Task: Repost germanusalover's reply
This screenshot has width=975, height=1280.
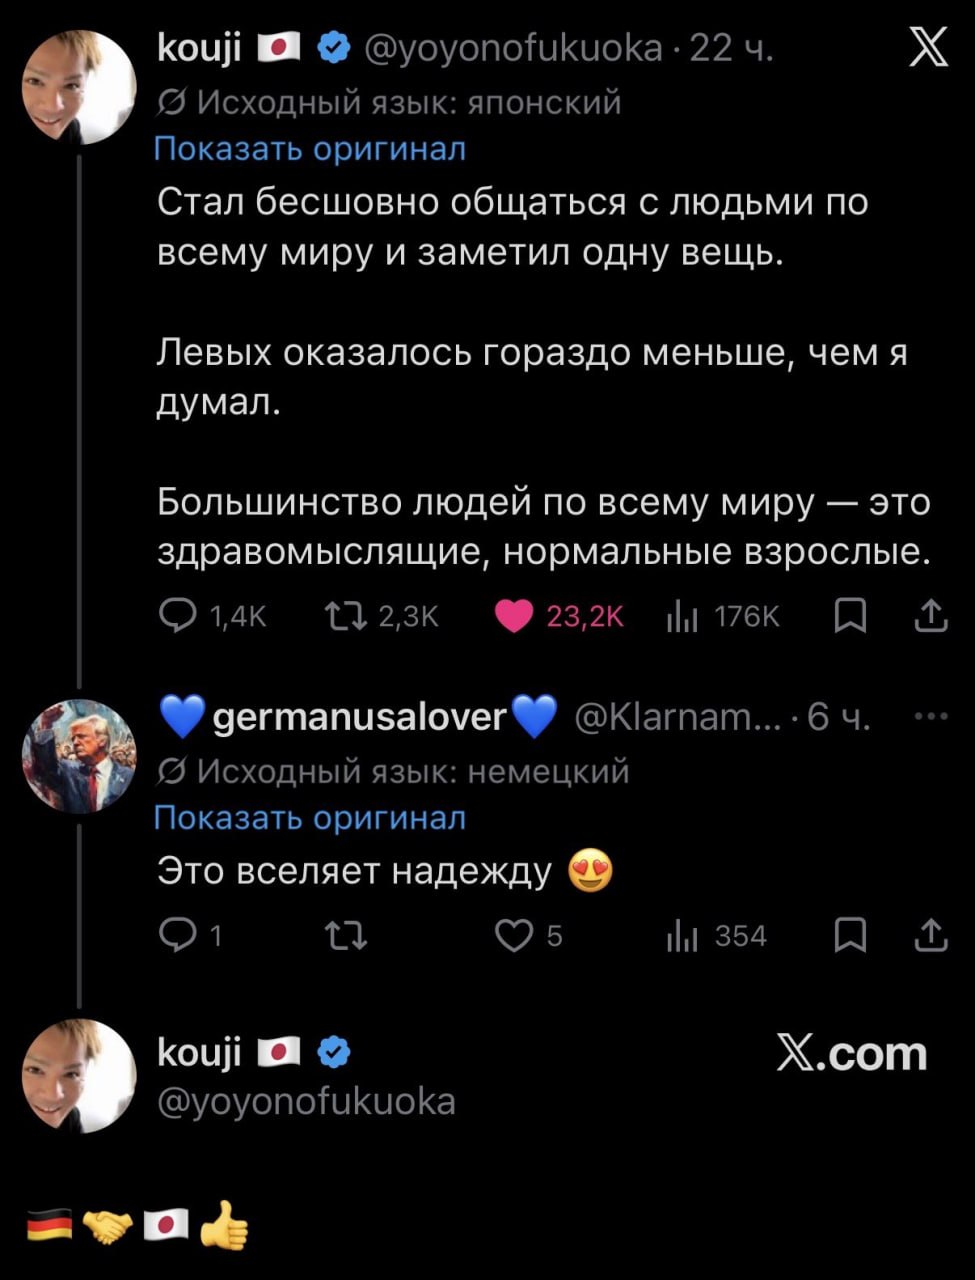Action: pyautogui.click(x=346, y=936)
